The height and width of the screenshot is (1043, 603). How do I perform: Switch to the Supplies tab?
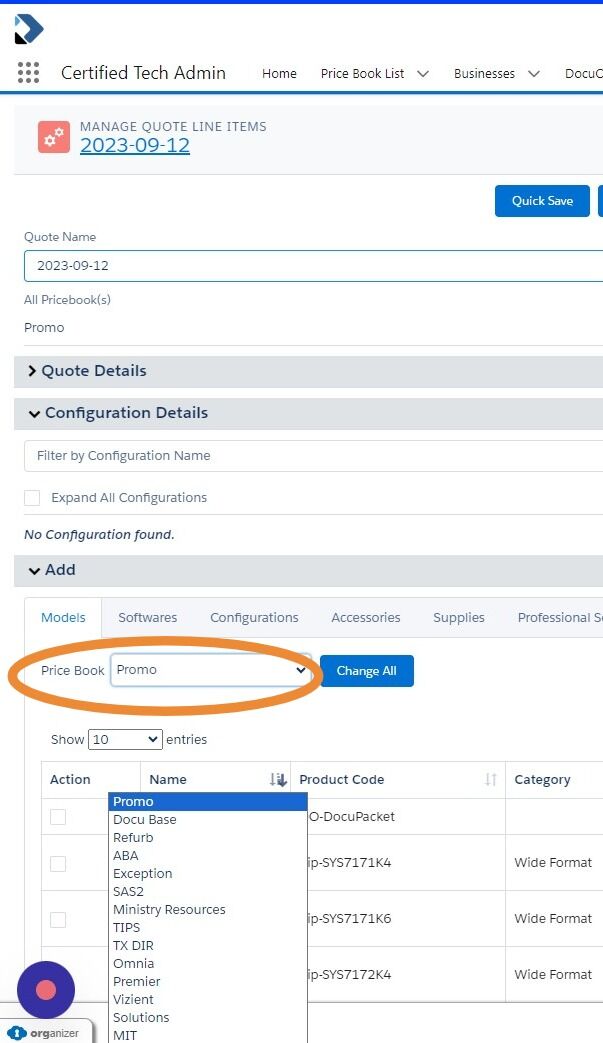point(459,618)
